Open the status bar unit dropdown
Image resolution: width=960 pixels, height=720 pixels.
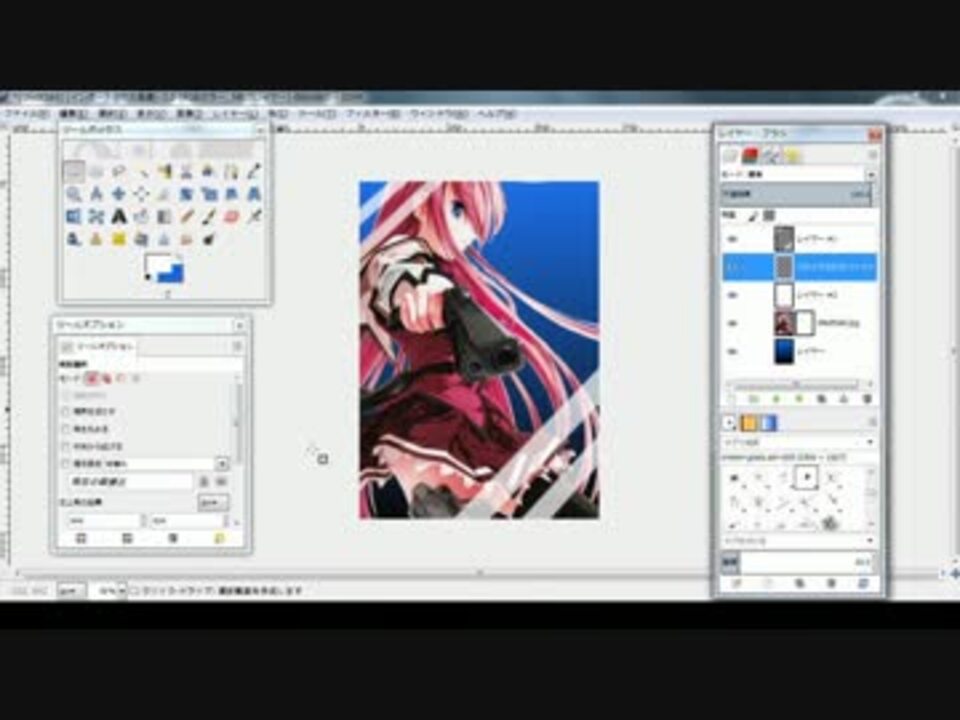click(x=71, y=591)
